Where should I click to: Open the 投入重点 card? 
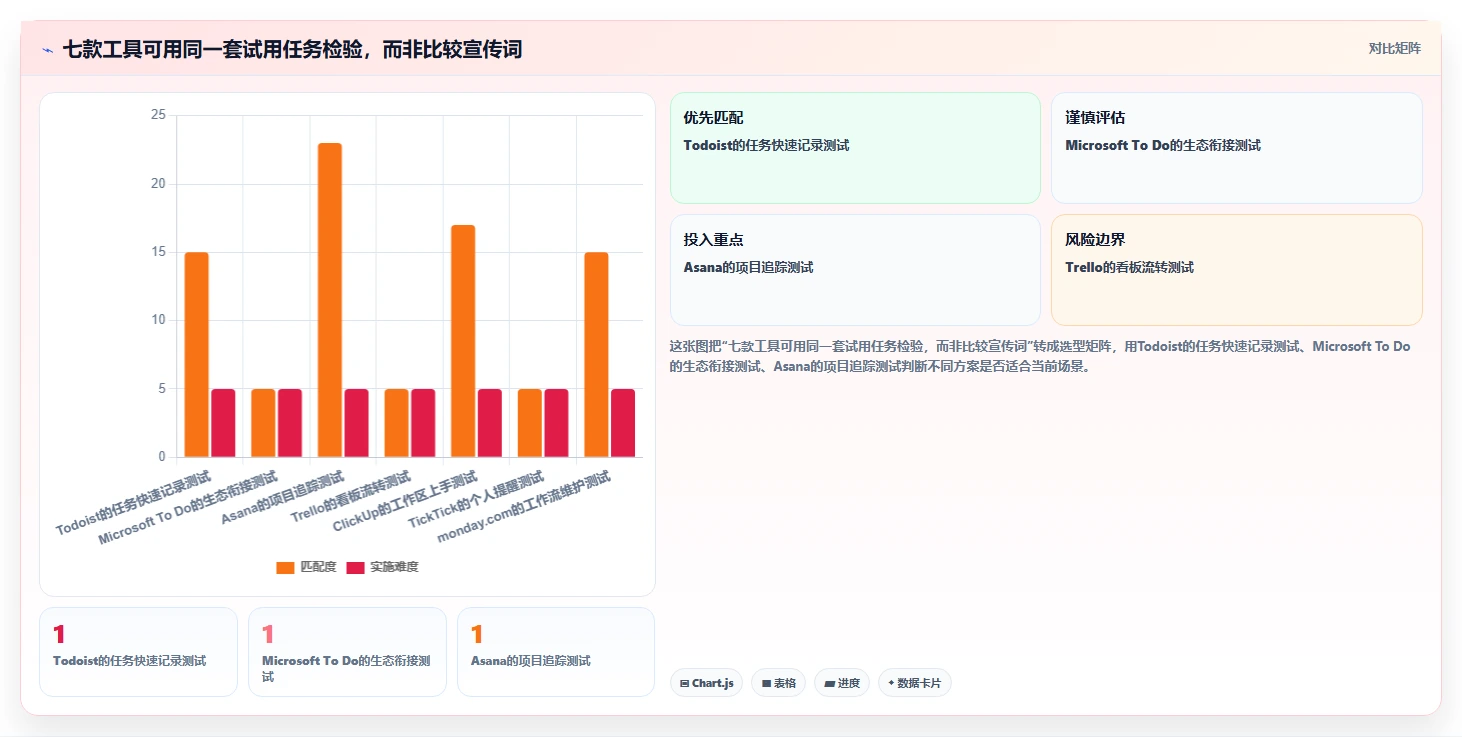855,270
